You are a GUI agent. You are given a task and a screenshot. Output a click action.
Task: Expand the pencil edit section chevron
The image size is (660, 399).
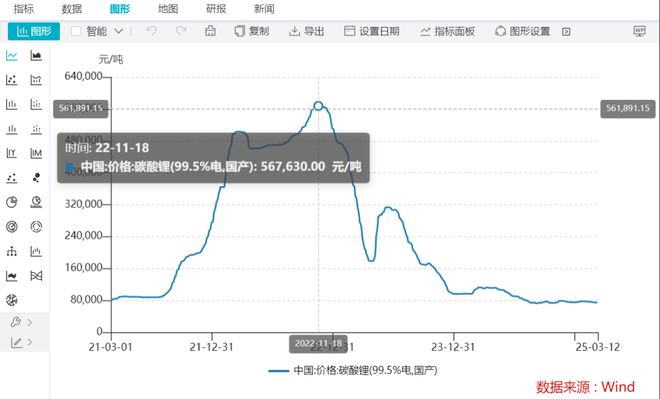click(29, 342)
